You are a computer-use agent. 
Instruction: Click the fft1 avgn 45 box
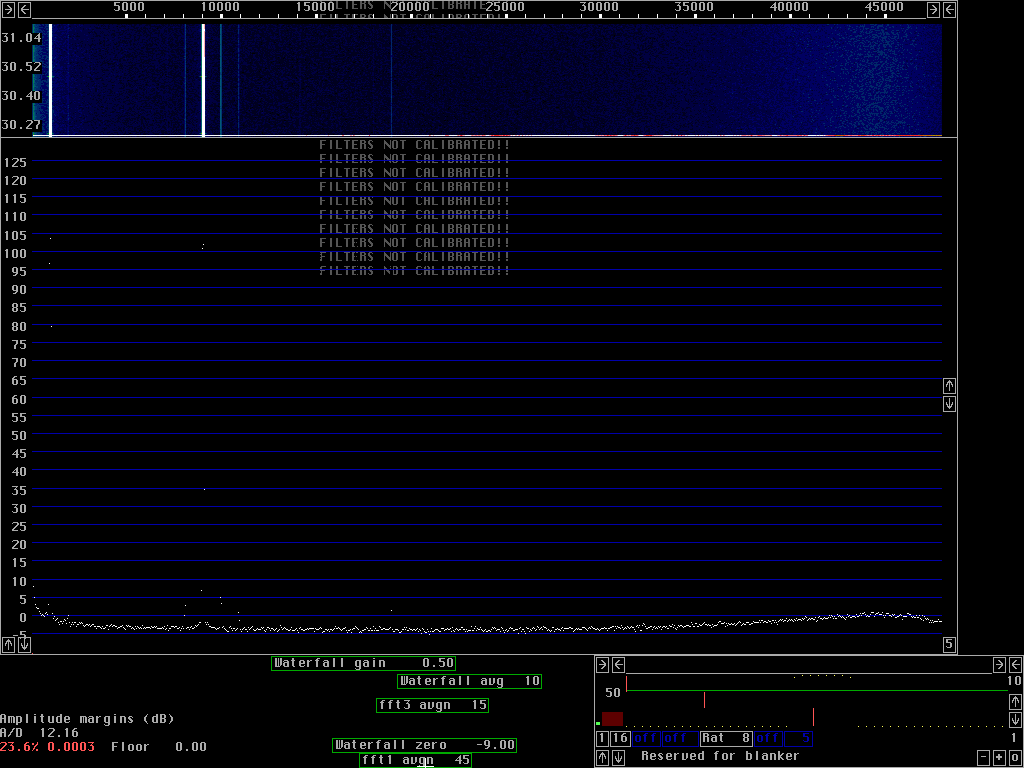pos(415,760)
